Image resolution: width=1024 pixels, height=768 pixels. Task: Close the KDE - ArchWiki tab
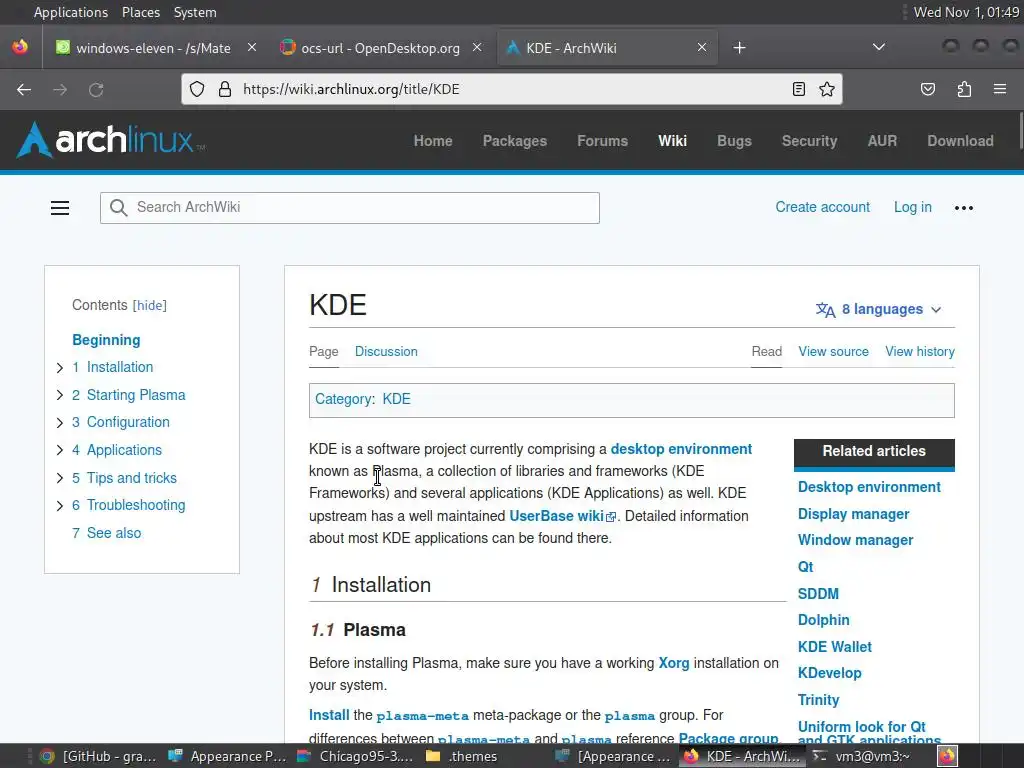(x=701, y=48)
